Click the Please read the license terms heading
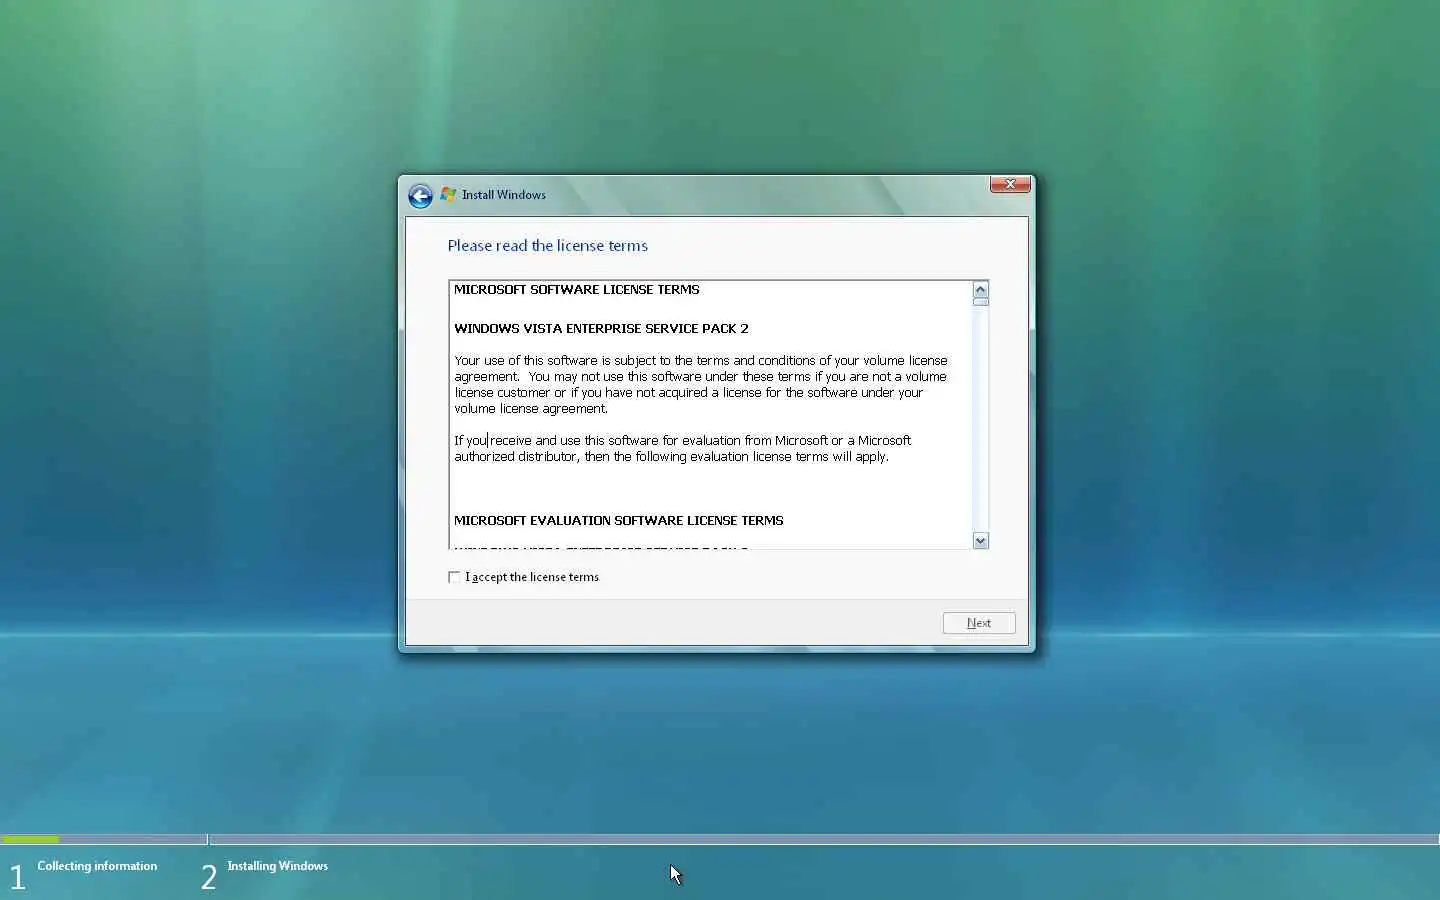Screen dimensions: 1440x900 pyautogui.click(x=547, y=245)
